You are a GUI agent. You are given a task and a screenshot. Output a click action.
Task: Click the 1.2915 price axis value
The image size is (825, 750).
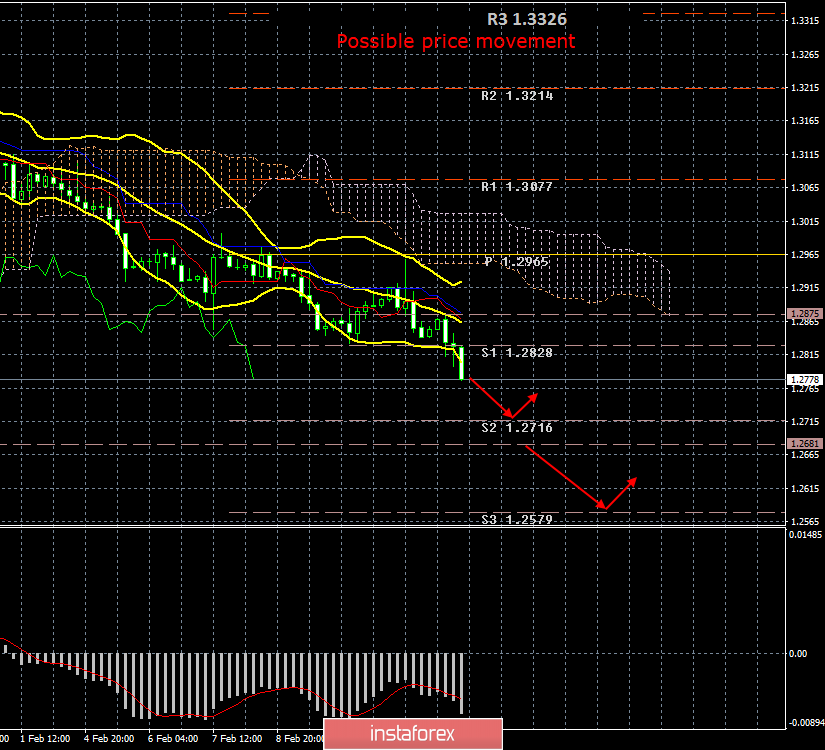(x=805, y=288)
